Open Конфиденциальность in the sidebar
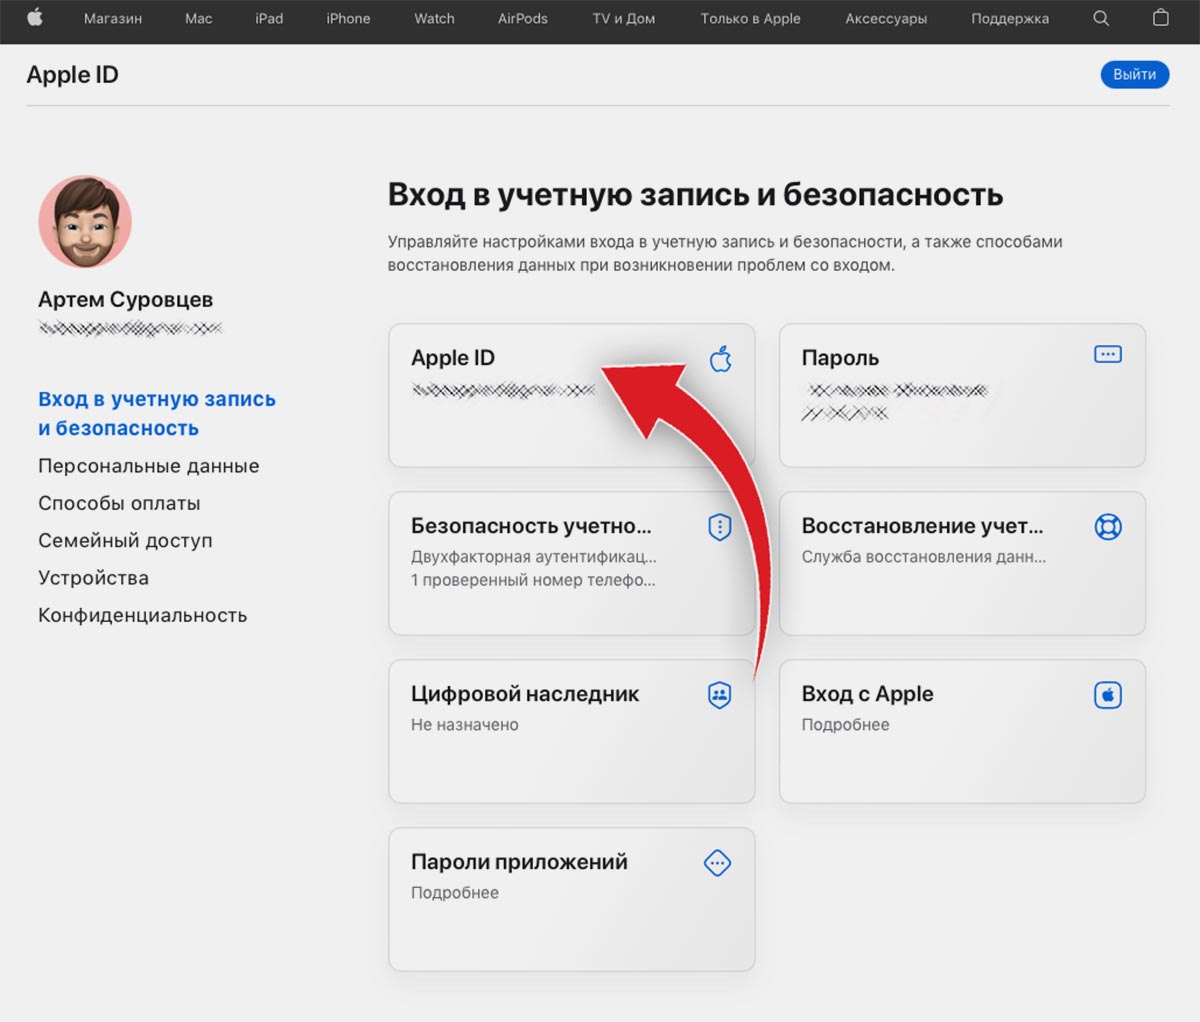This screenshot has height=1022, width=1200. tap(142, 616)
